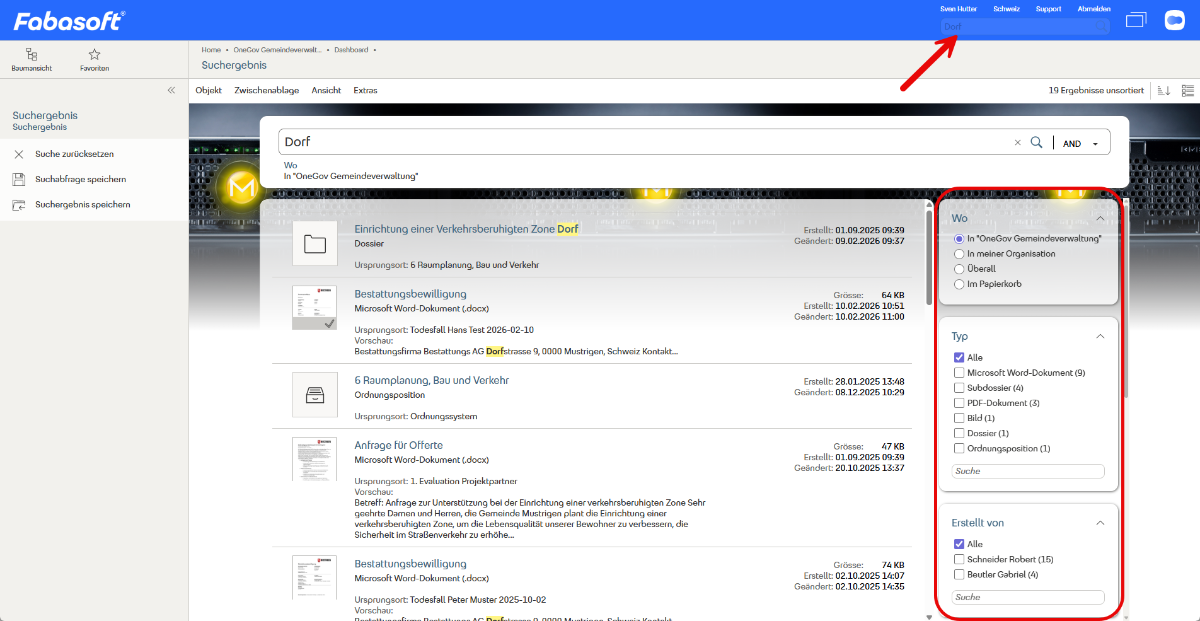Screen dimensions: 1200x621
Task: Click the windows icon in top header
Action: pyautogui.click(x=1135, y=20)
